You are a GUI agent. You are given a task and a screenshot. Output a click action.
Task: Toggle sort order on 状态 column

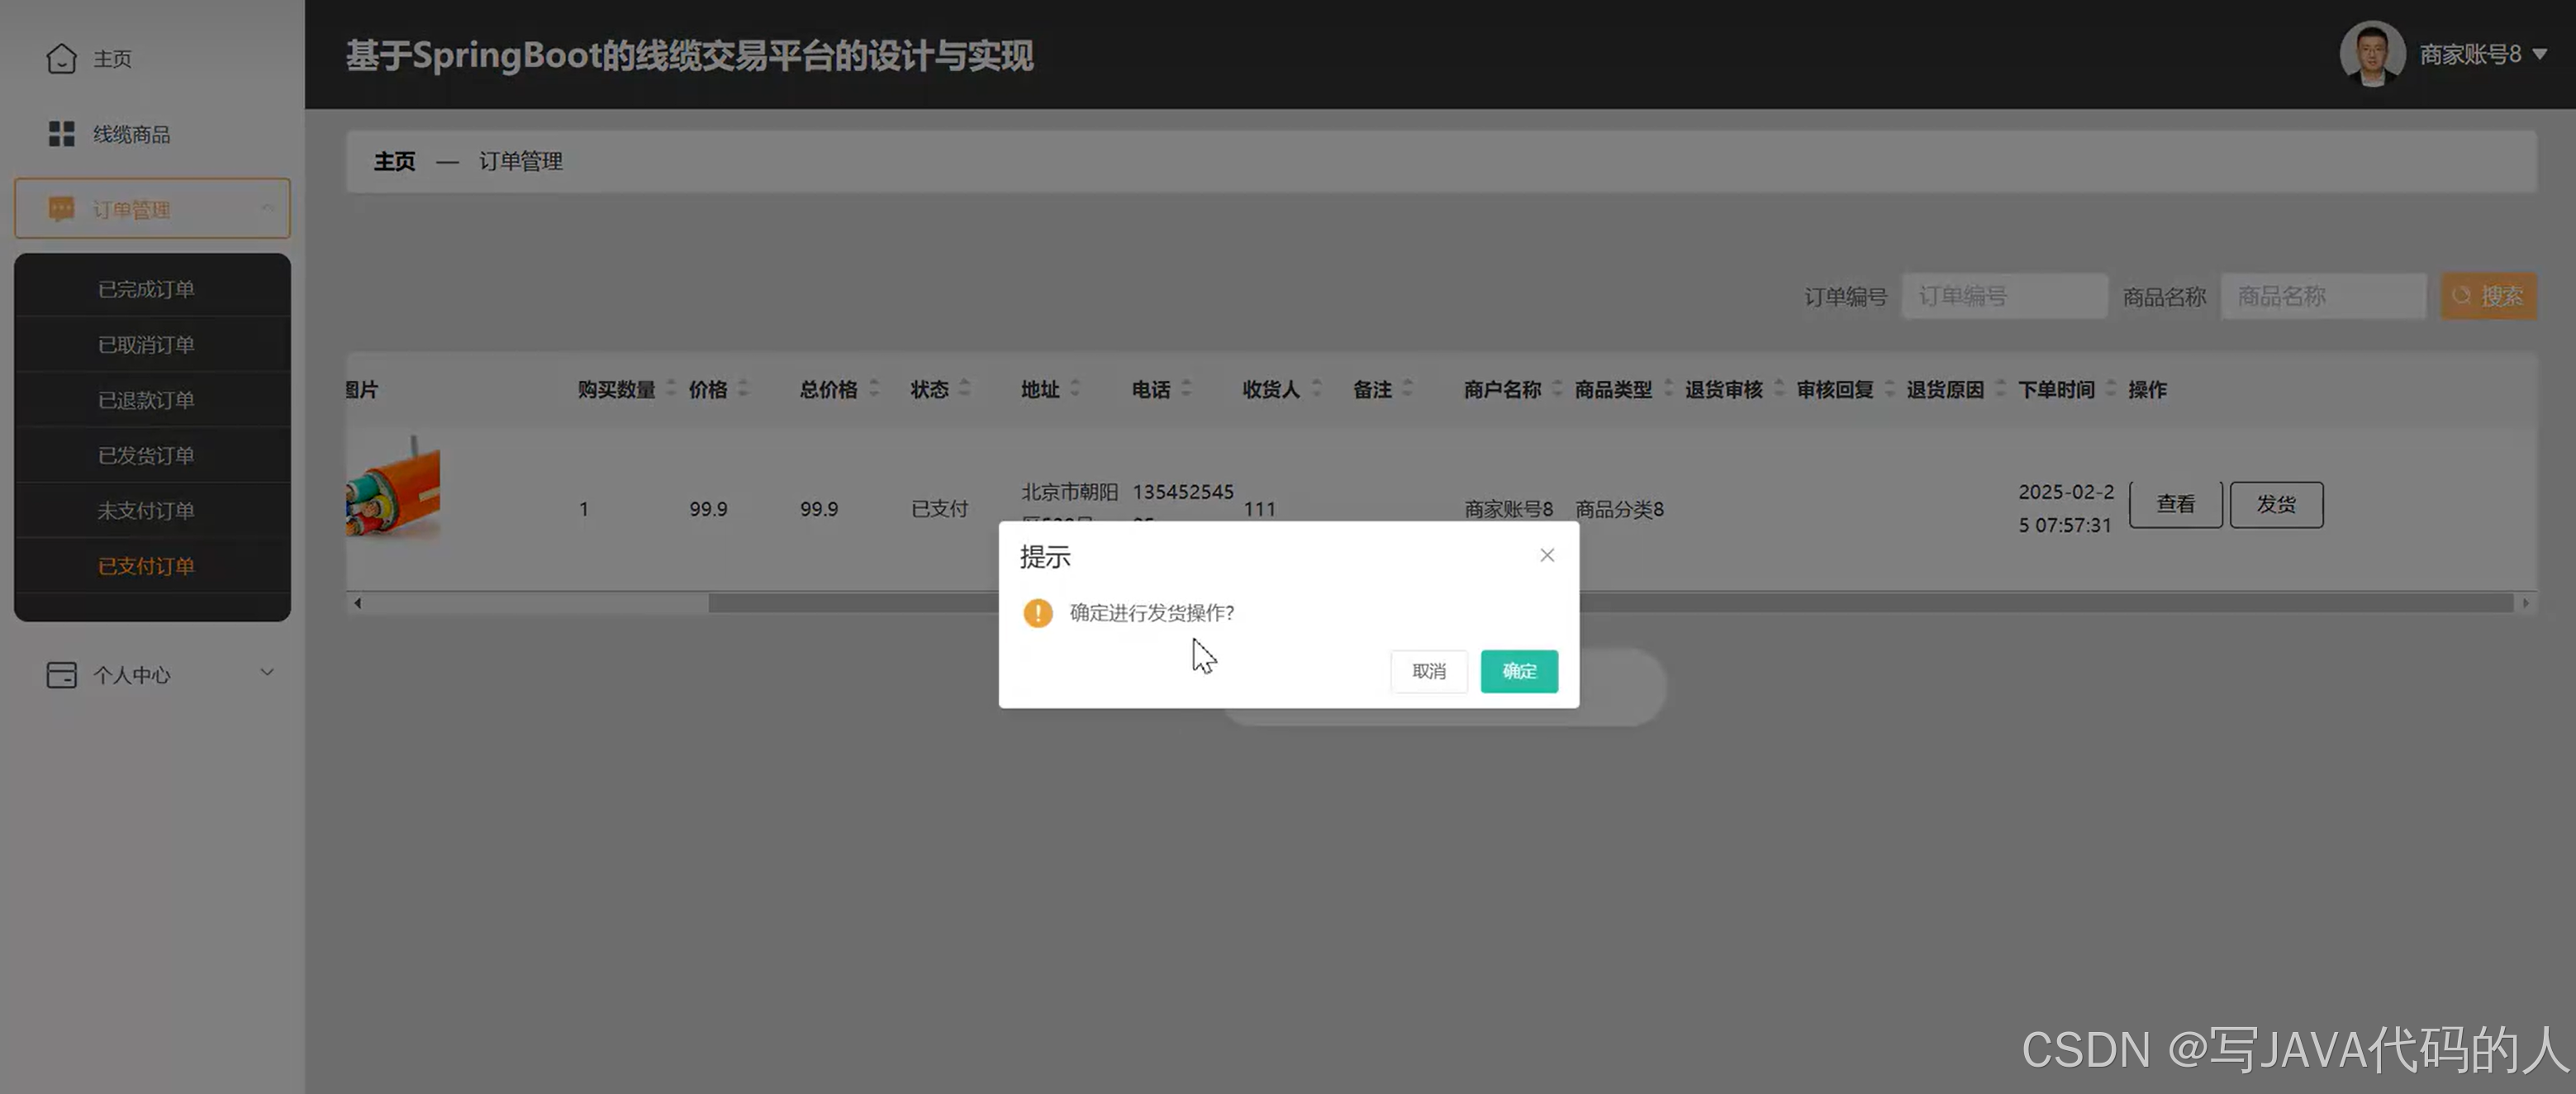pyautogui.click(x=965, y=389)
